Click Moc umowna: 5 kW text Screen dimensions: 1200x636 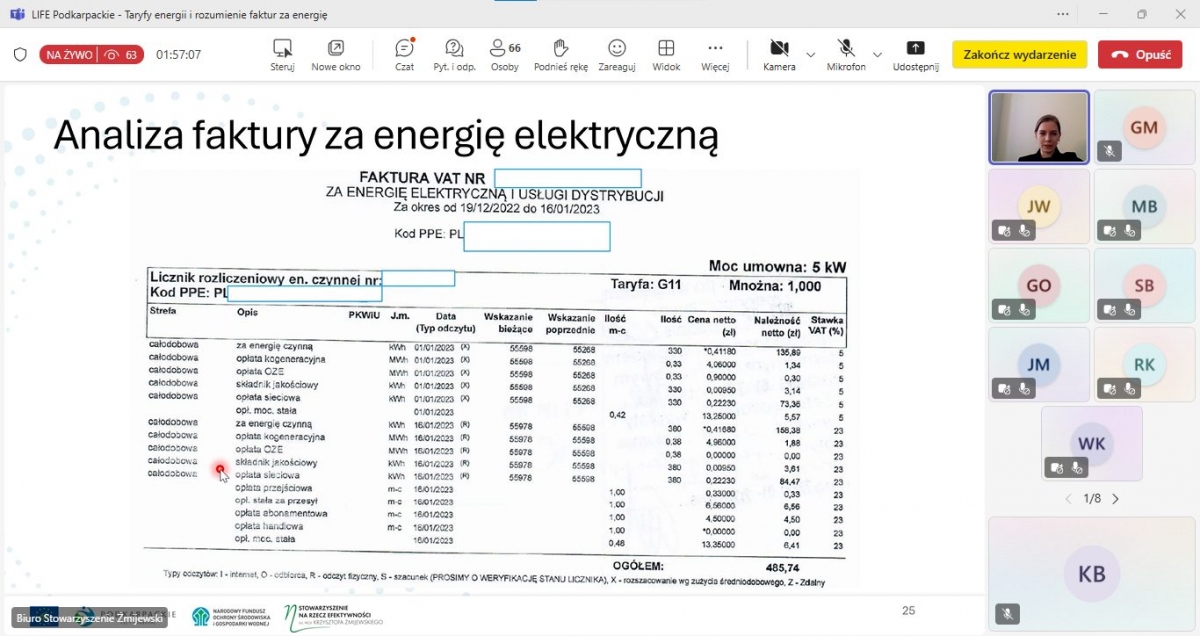click(x=777, y=267)
